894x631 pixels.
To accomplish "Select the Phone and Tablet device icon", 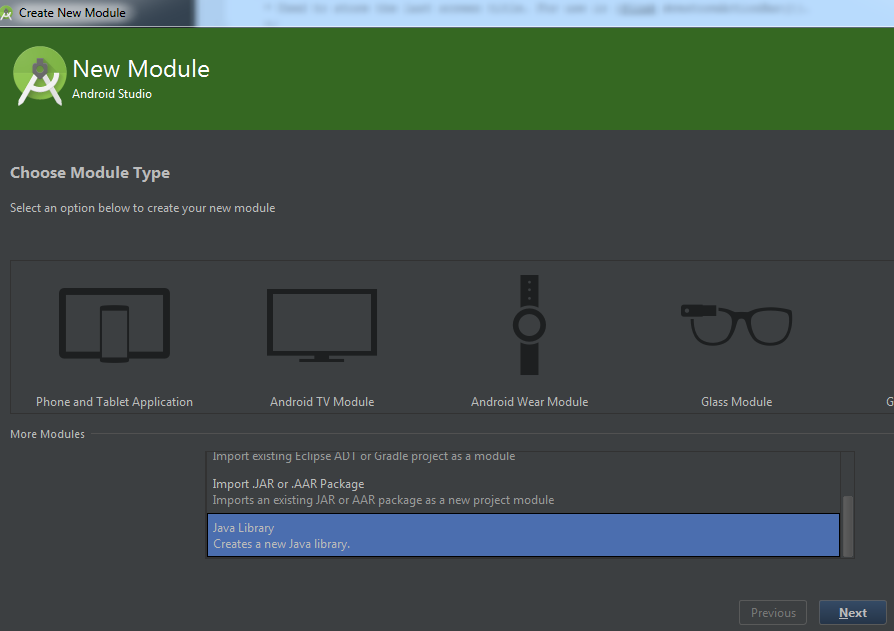I will (114, 325).
